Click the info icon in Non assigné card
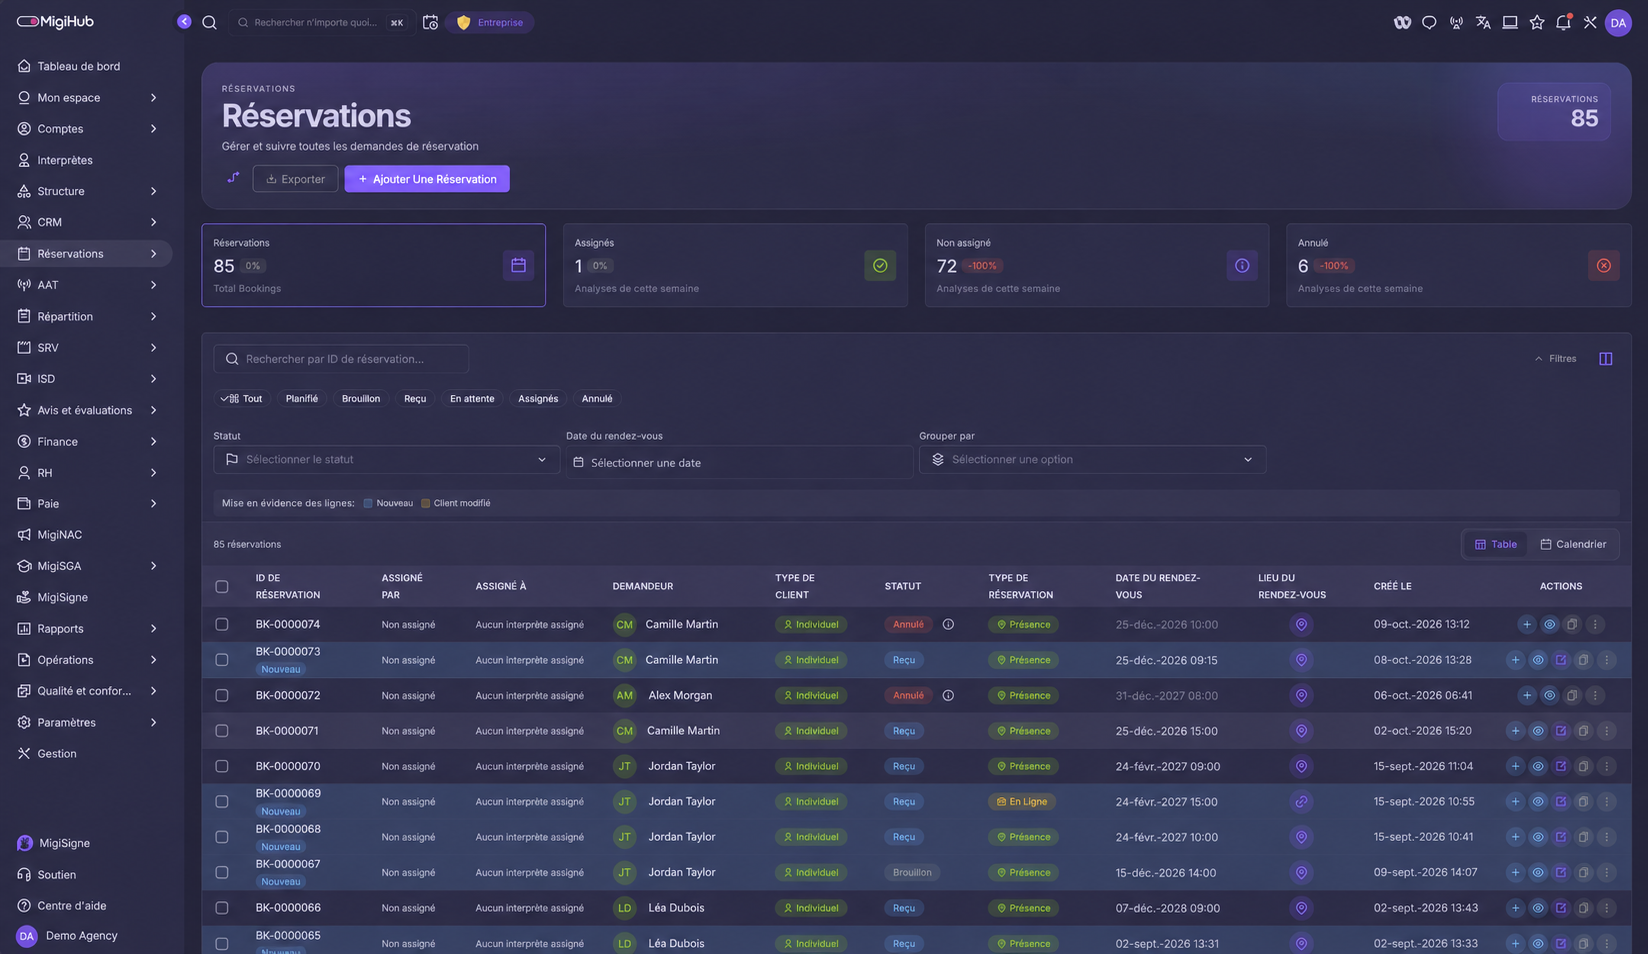Viewport: 1648px width, 954px height. 1242,265
